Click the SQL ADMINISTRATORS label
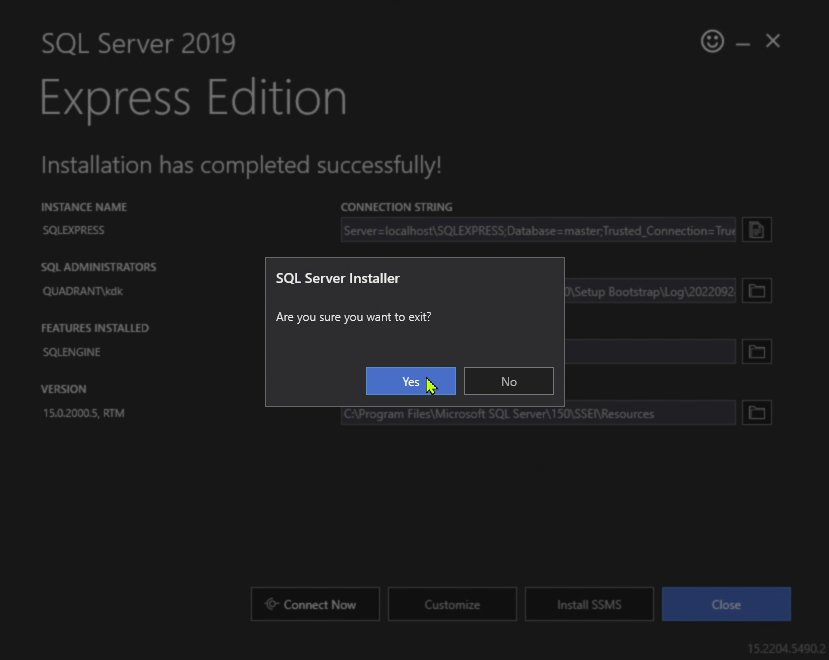The image size is (829, 660). point(98,267)
